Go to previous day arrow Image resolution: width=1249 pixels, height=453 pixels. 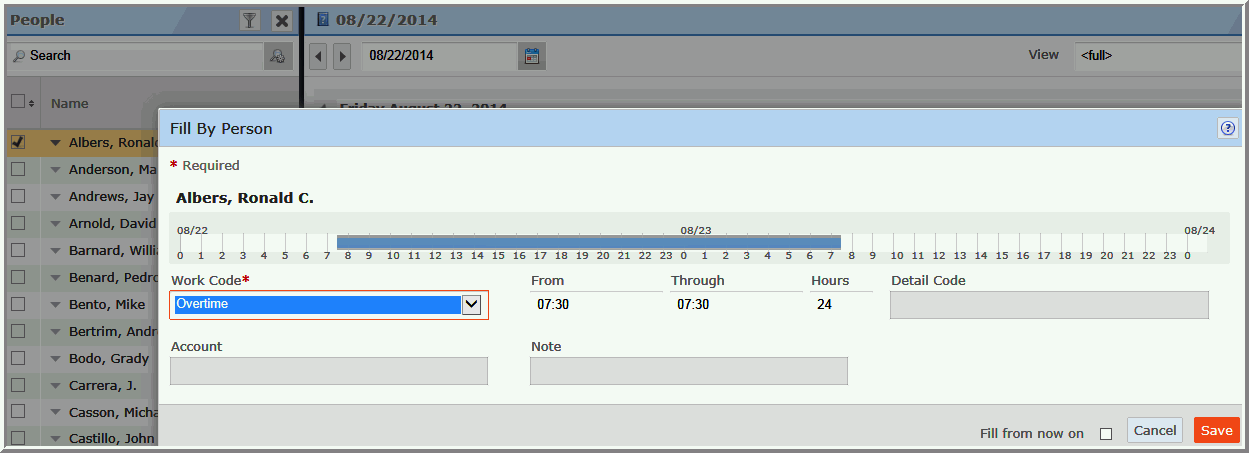pyautogui.click(x=319, y=56)
